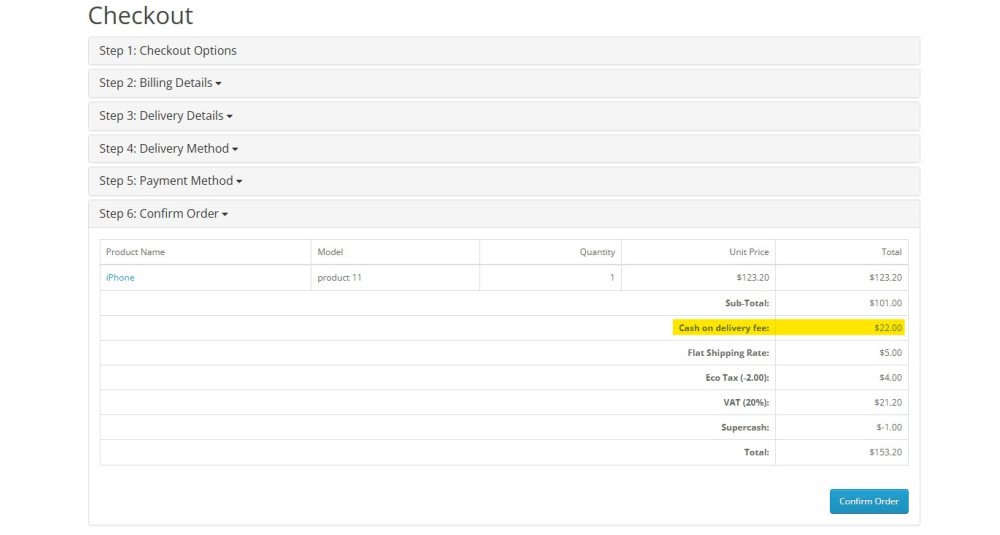Click the caret beside Payment Method
Image resolution: width=1000 pixels, height=535 pixels.
pyautogui.click(x=239, y=182)
